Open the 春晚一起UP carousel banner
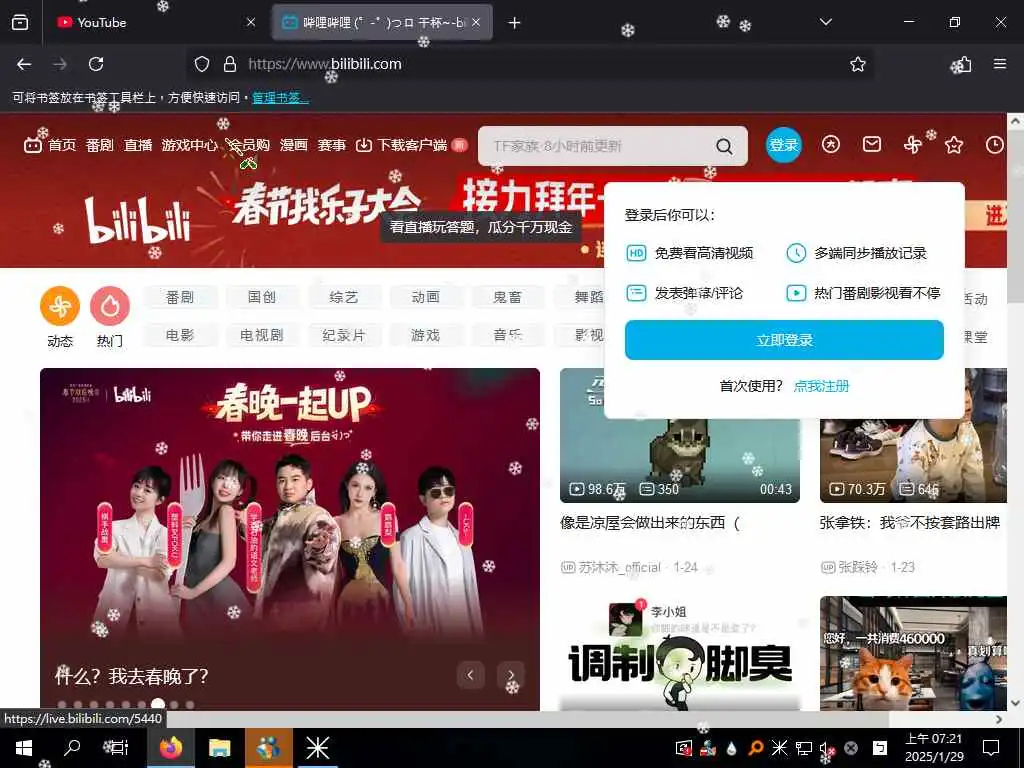The width and height of the screenshot is (1024, 768). tap(290, 539)
